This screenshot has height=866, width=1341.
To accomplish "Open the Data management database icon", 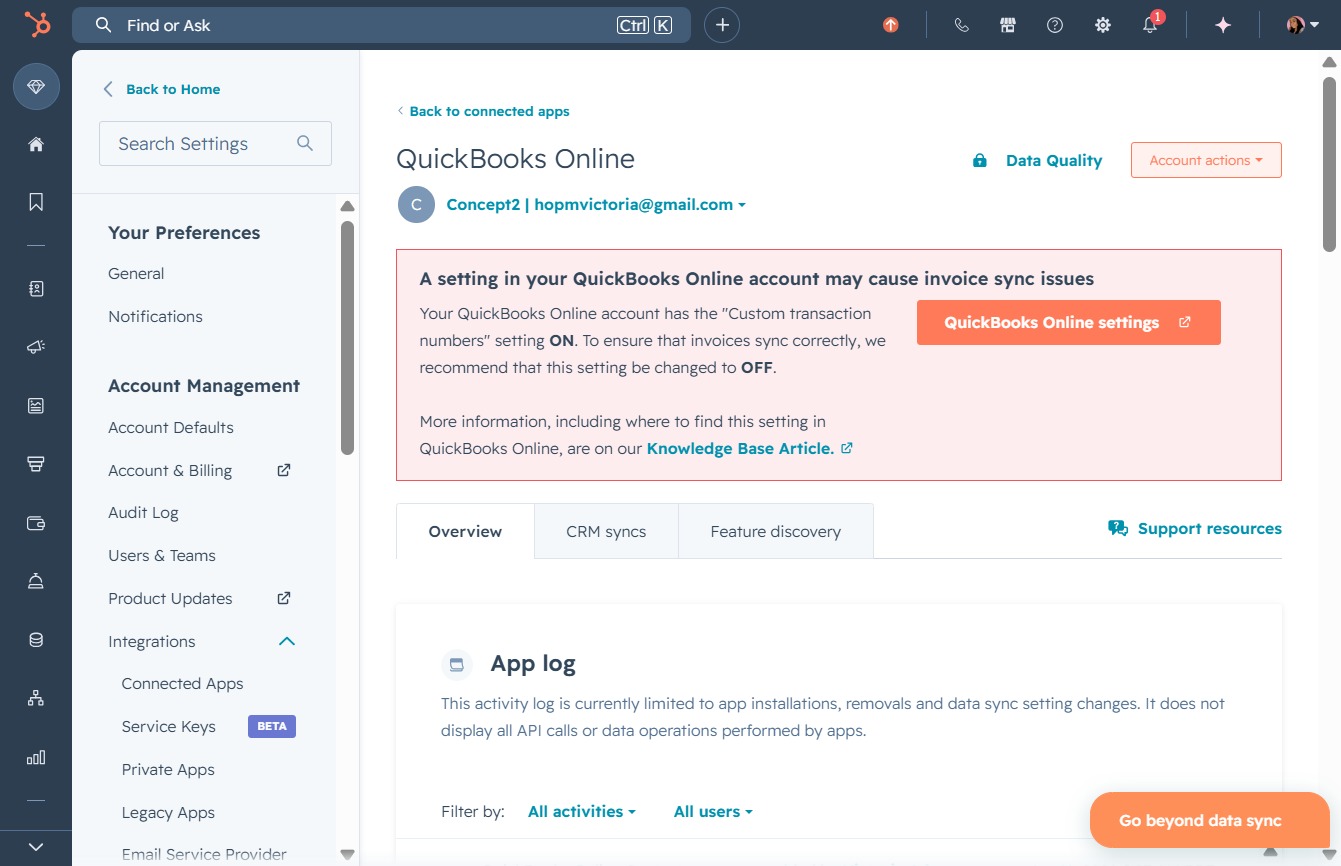I will [x=36, y=640].
